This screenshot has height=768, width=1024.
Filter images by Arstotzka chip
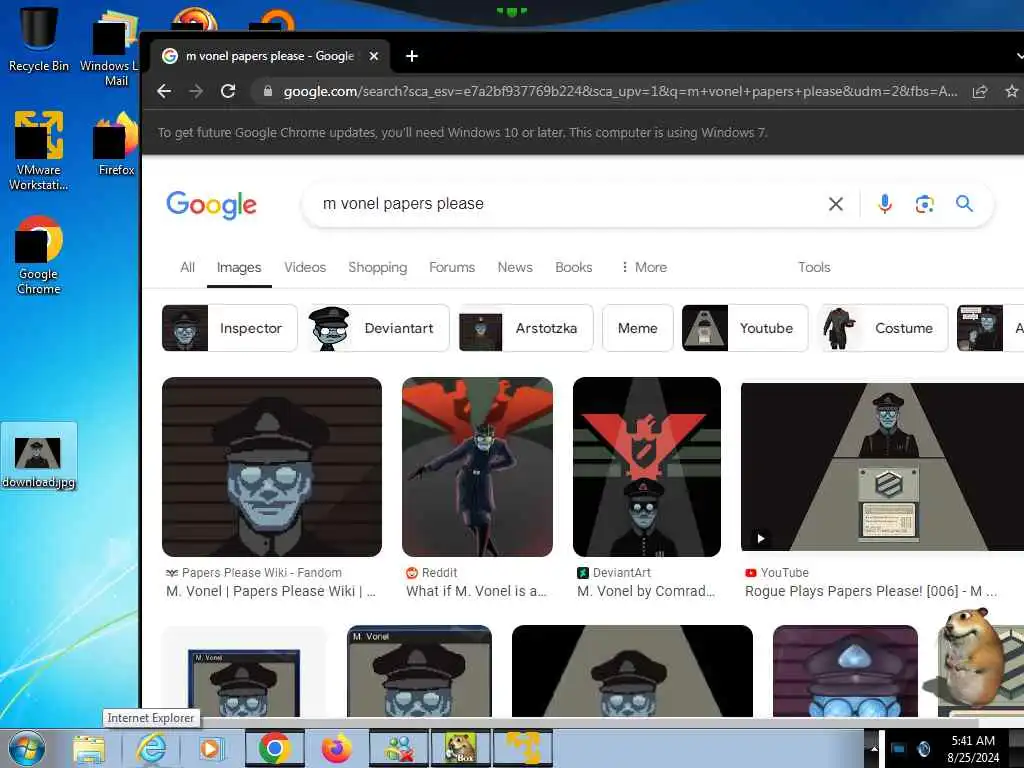pyautogui.click(x=526, y=328)
